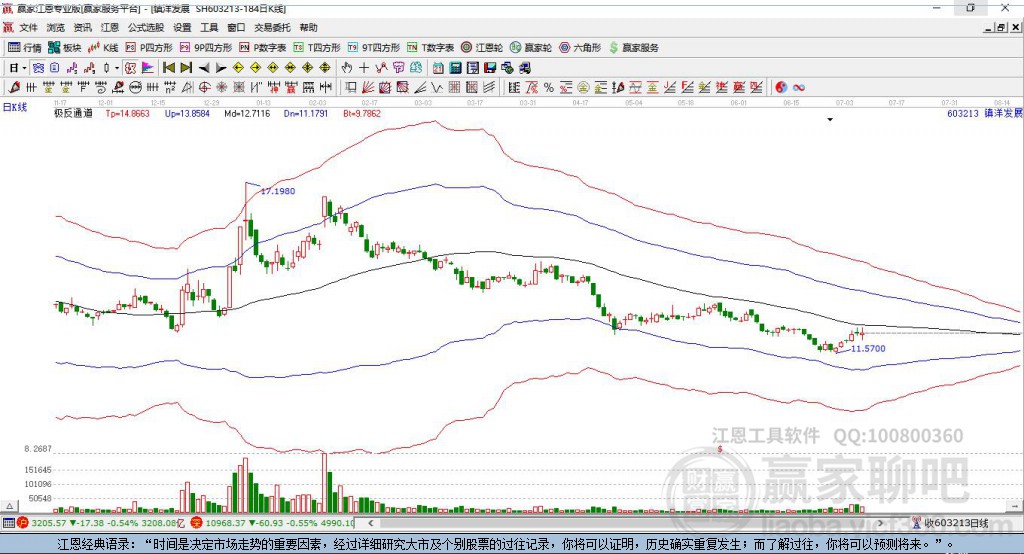Restore the inner chart window
This screenshot has width=1024, height=554.
click(x=1001, y=27)
